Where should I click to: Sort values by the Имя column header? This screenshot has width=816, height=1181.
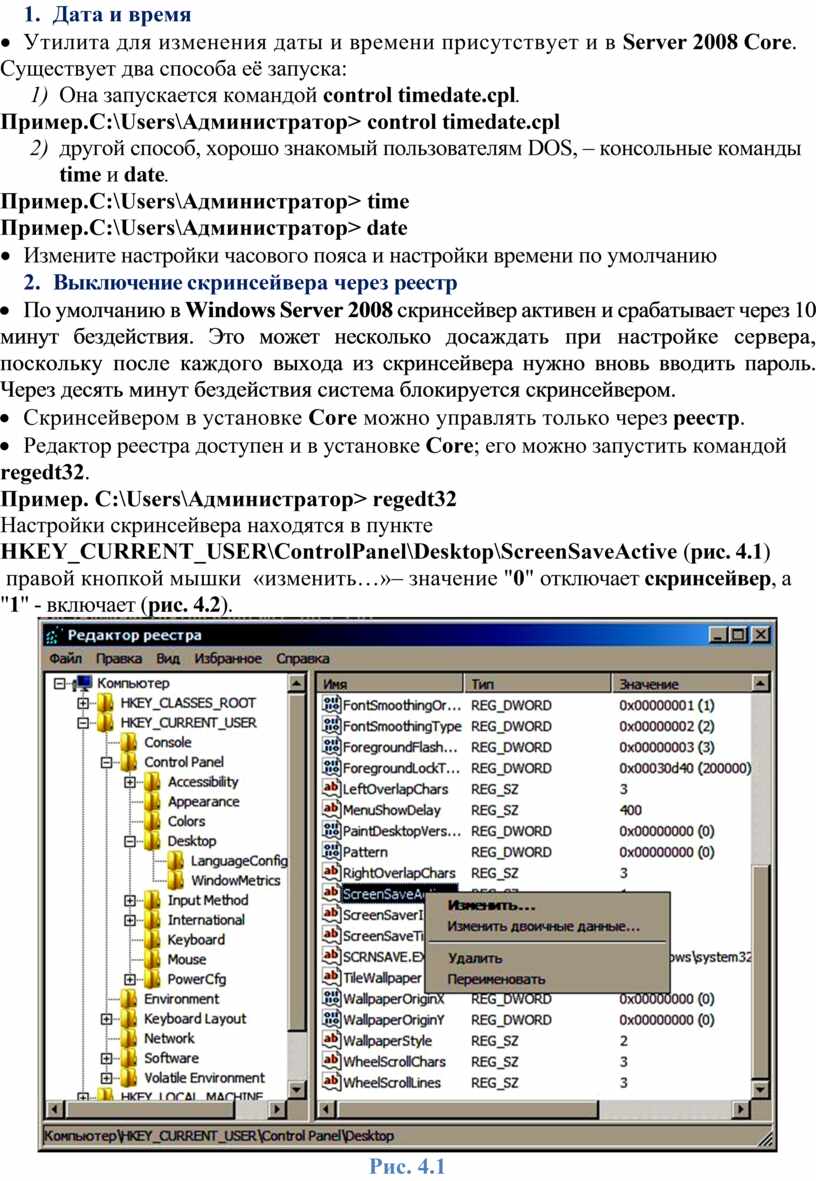pos(390,684)
